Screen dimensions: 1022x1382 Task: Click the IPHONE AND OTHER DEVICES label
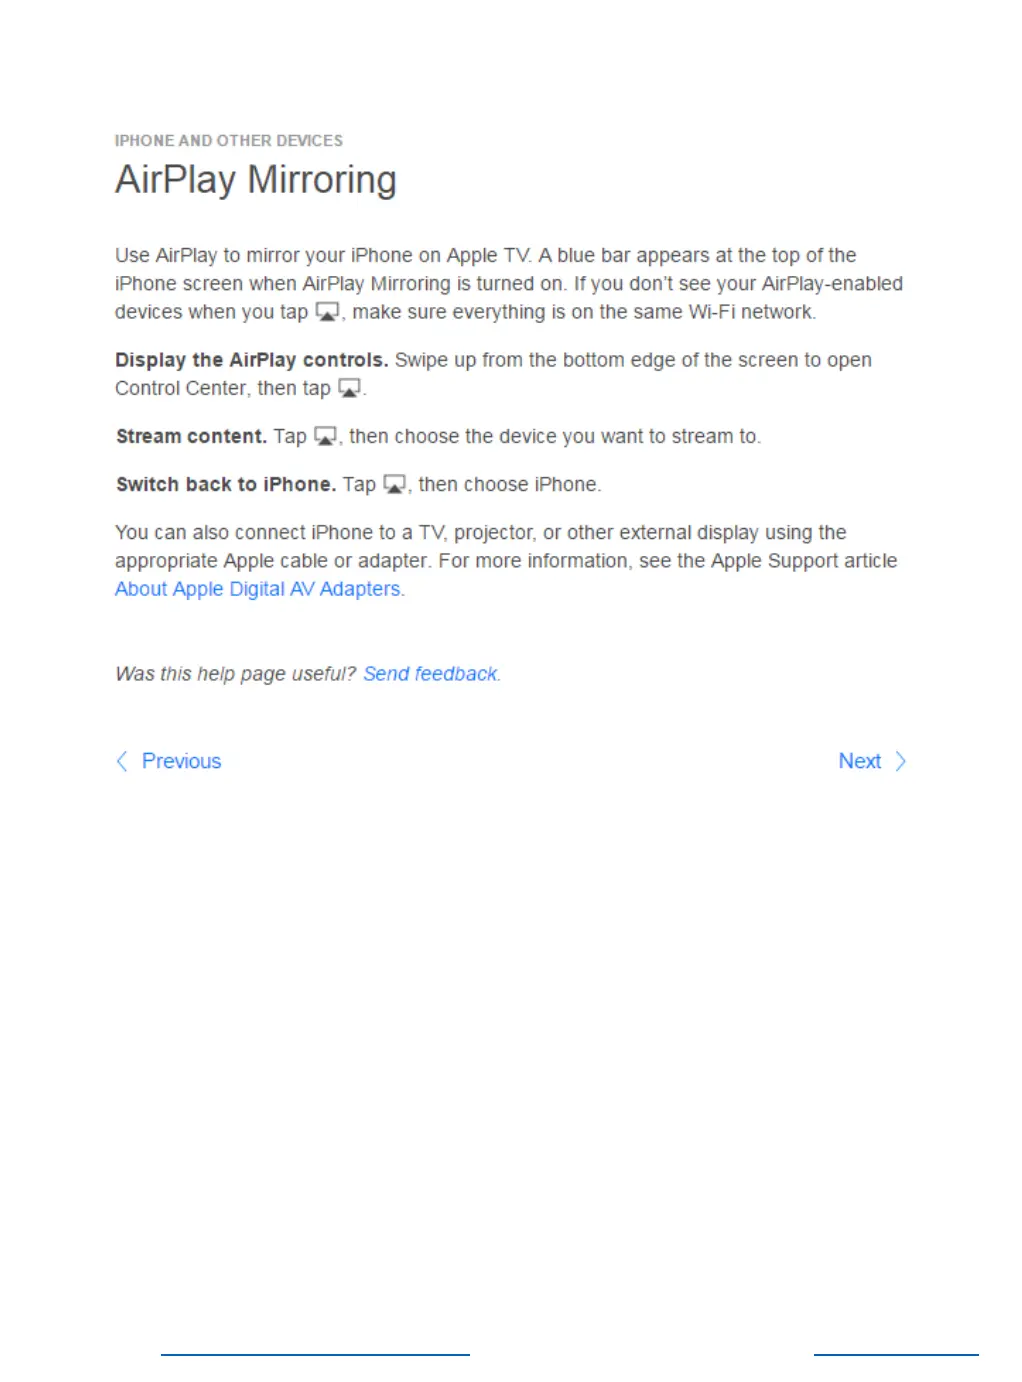click(x=229, y=141)
